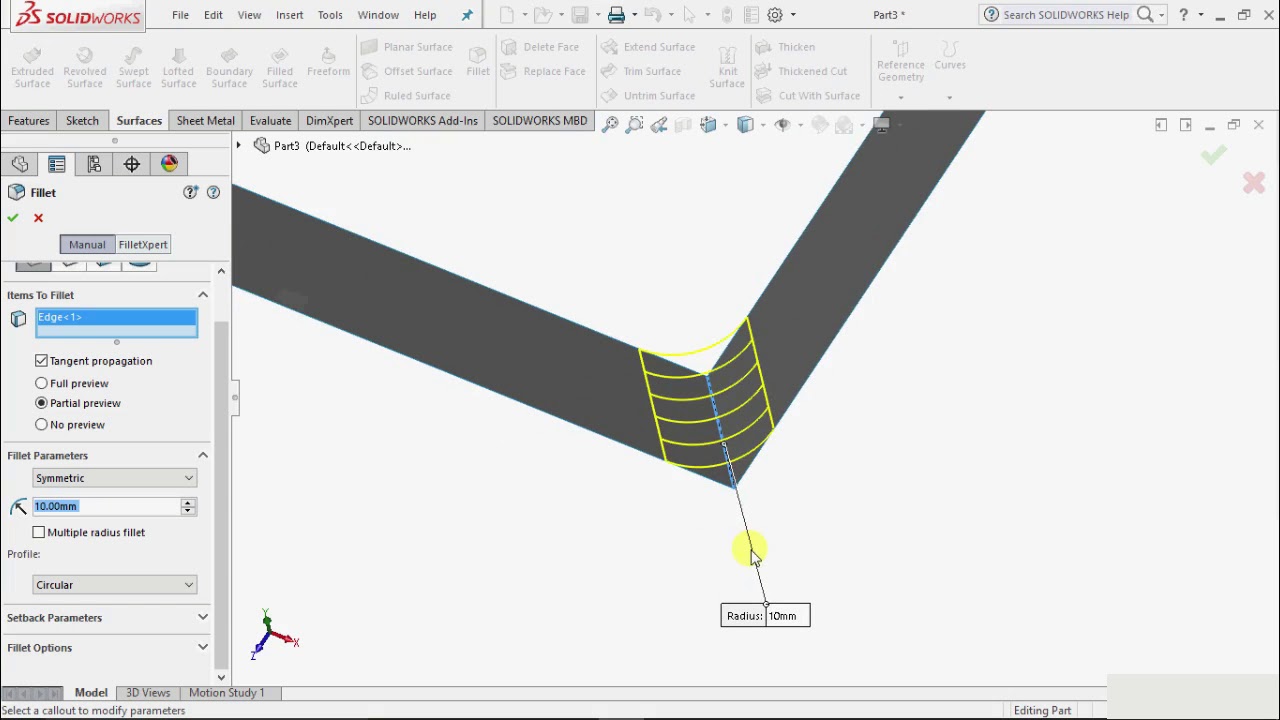Viewport: 1280px width, 720px height.
Task: Click the property panel scroll down arrow
Action: [x=221, y=677]
